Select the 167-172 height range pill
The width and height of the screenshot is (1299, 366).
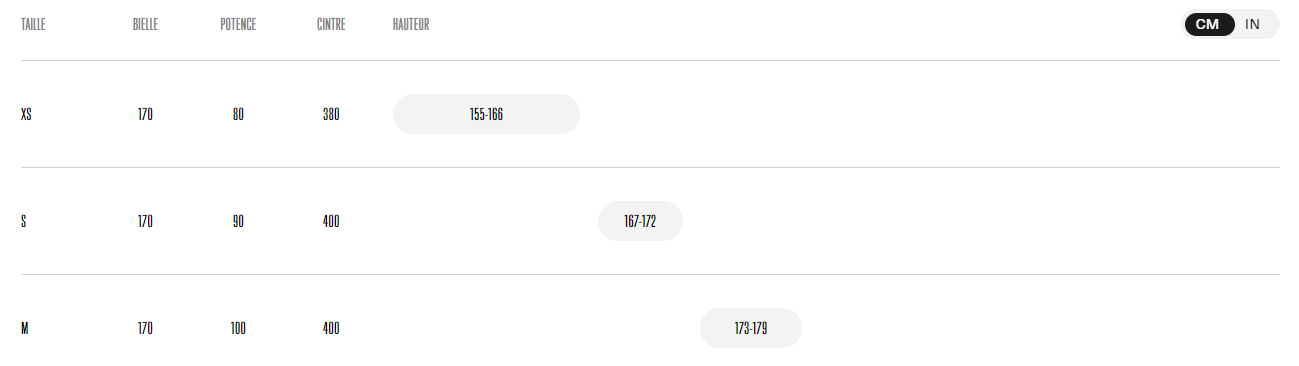pyautogui.click(x=640, y=221)
